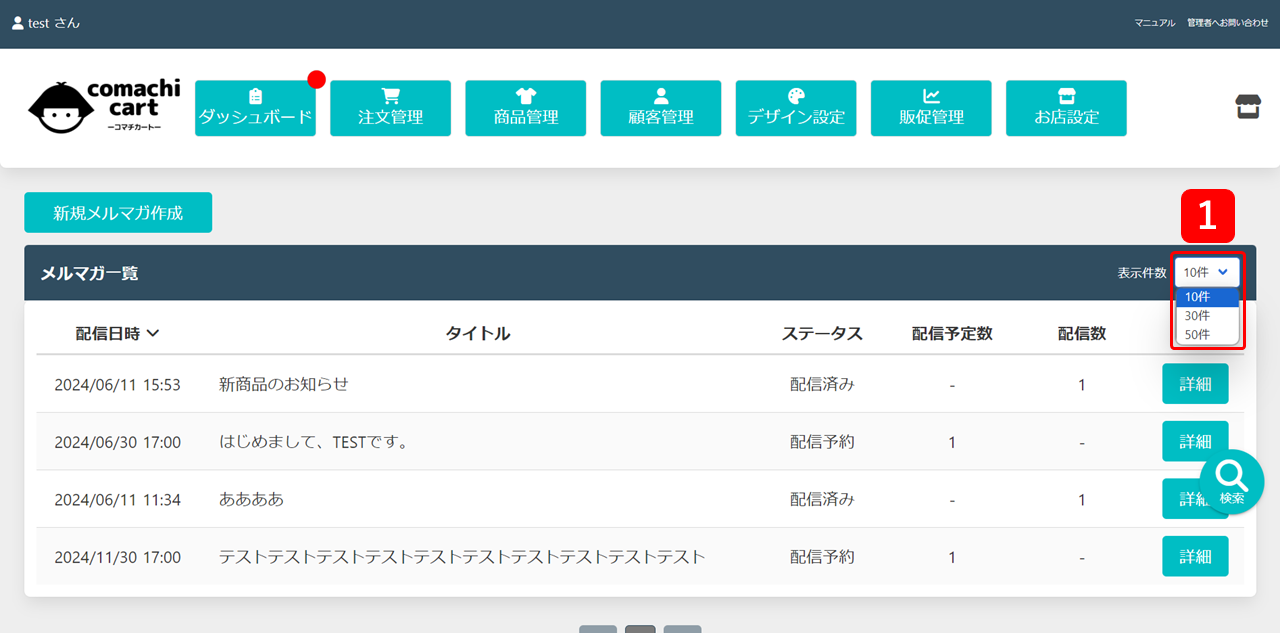Click date 2024/11/30 17:00
Viewport: 1280px width, 633px height.
pyautogui.click(x=117, y=557)
